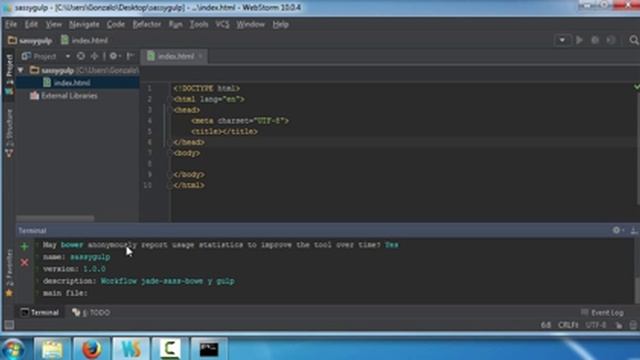The height and width of the screenshot is (360, 640).
Task: Close the index.html editor tab
Action: click(x=201, y=56)
